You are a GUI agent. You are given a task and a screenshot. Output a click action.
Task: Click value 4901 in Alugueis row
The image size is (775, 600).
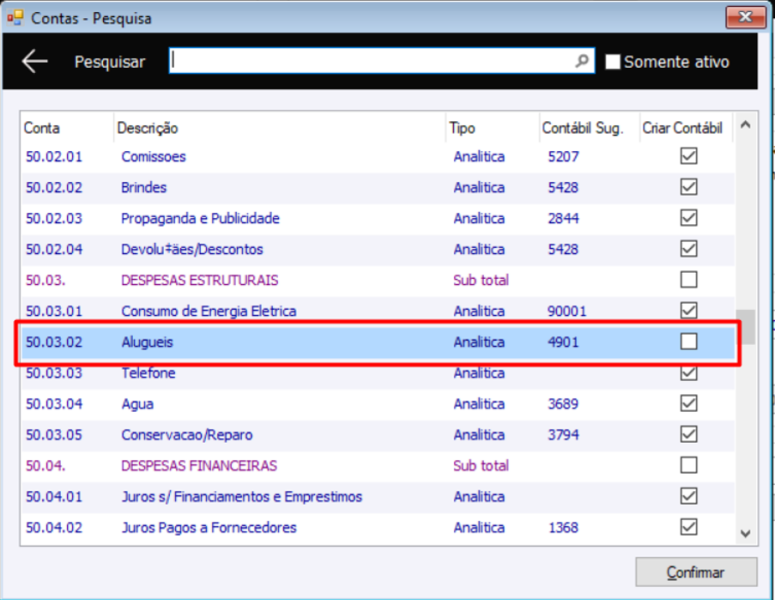tap(563, 342)
